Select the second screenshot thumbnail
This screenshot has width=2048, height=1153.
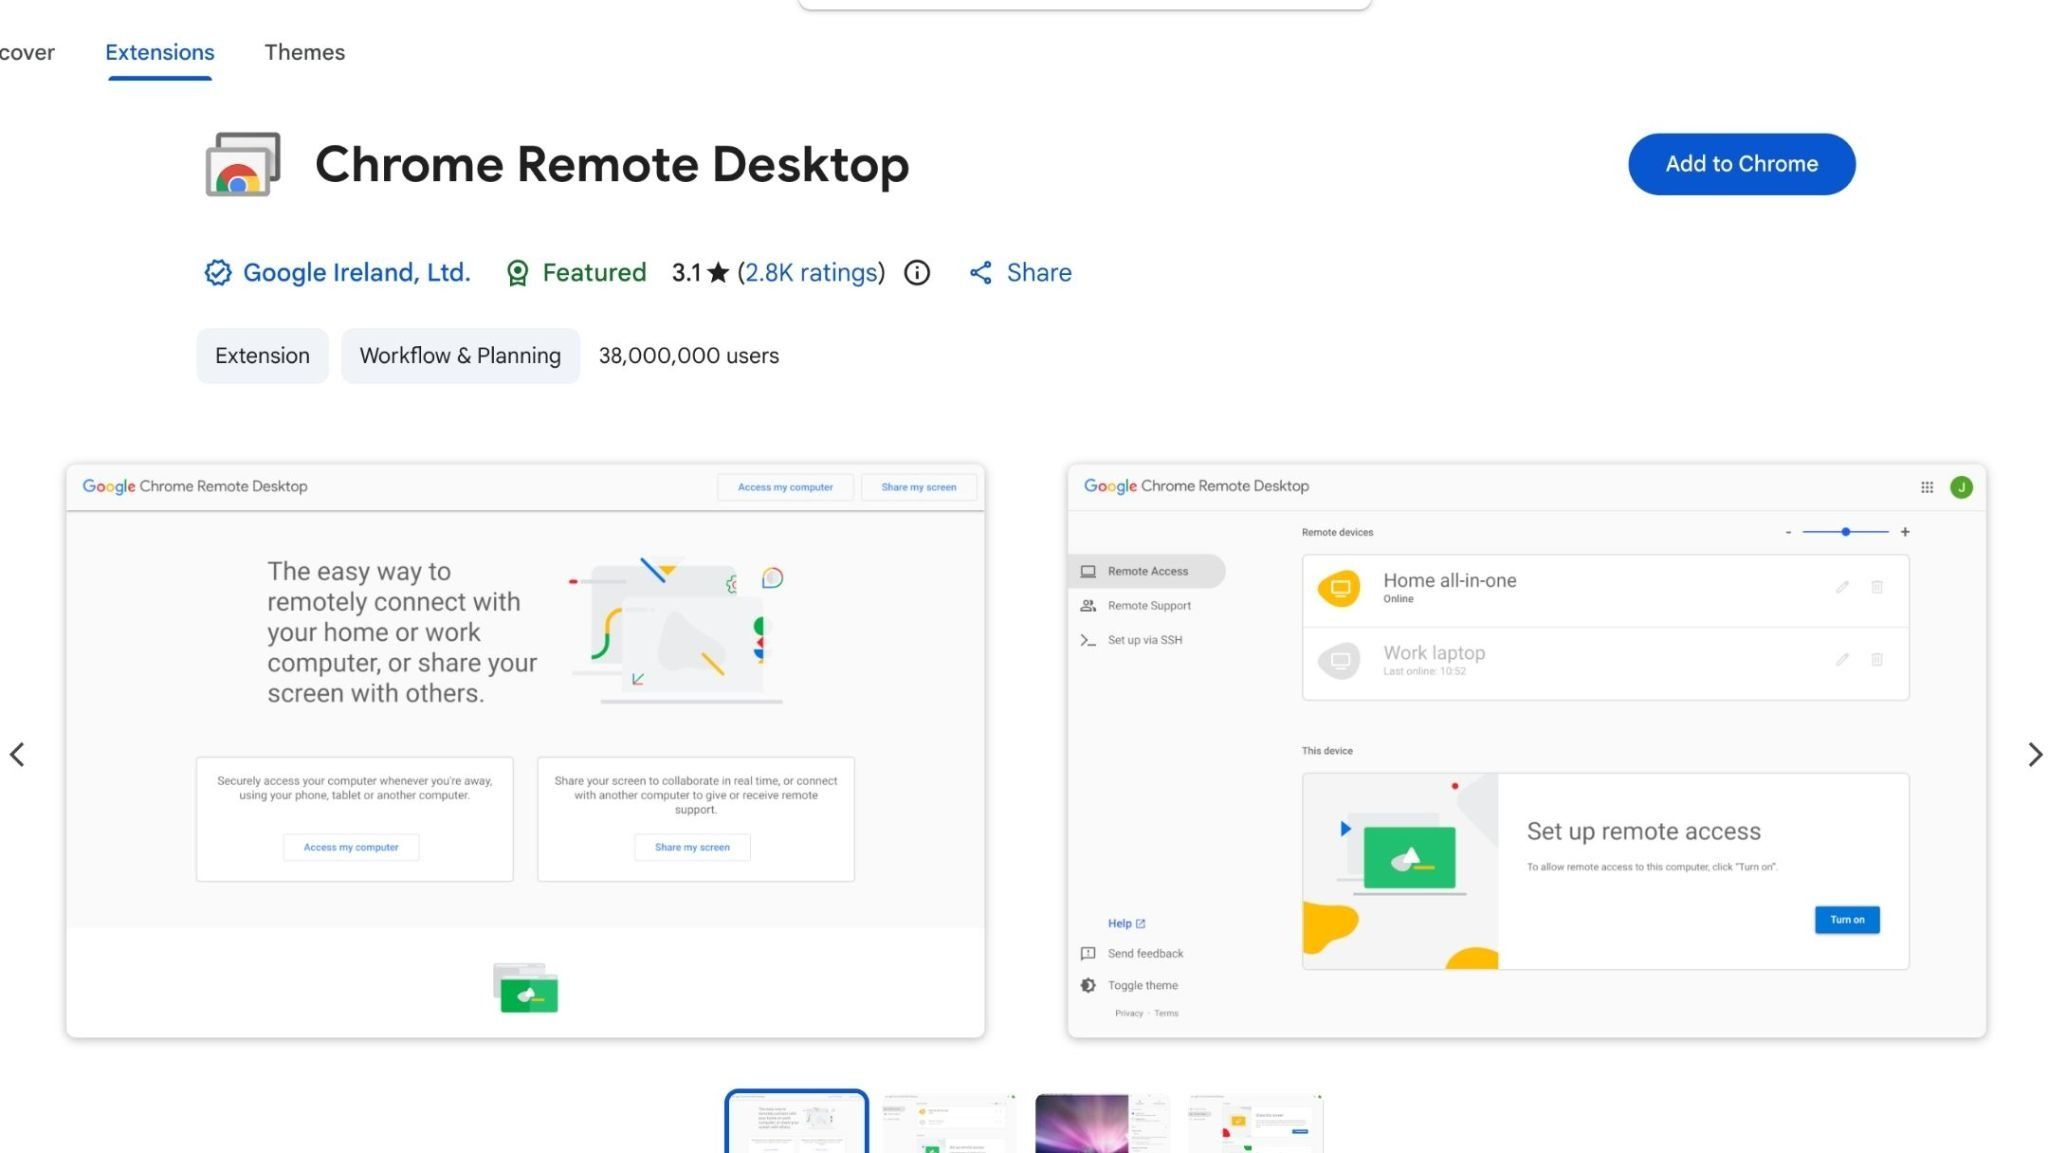949,1123
